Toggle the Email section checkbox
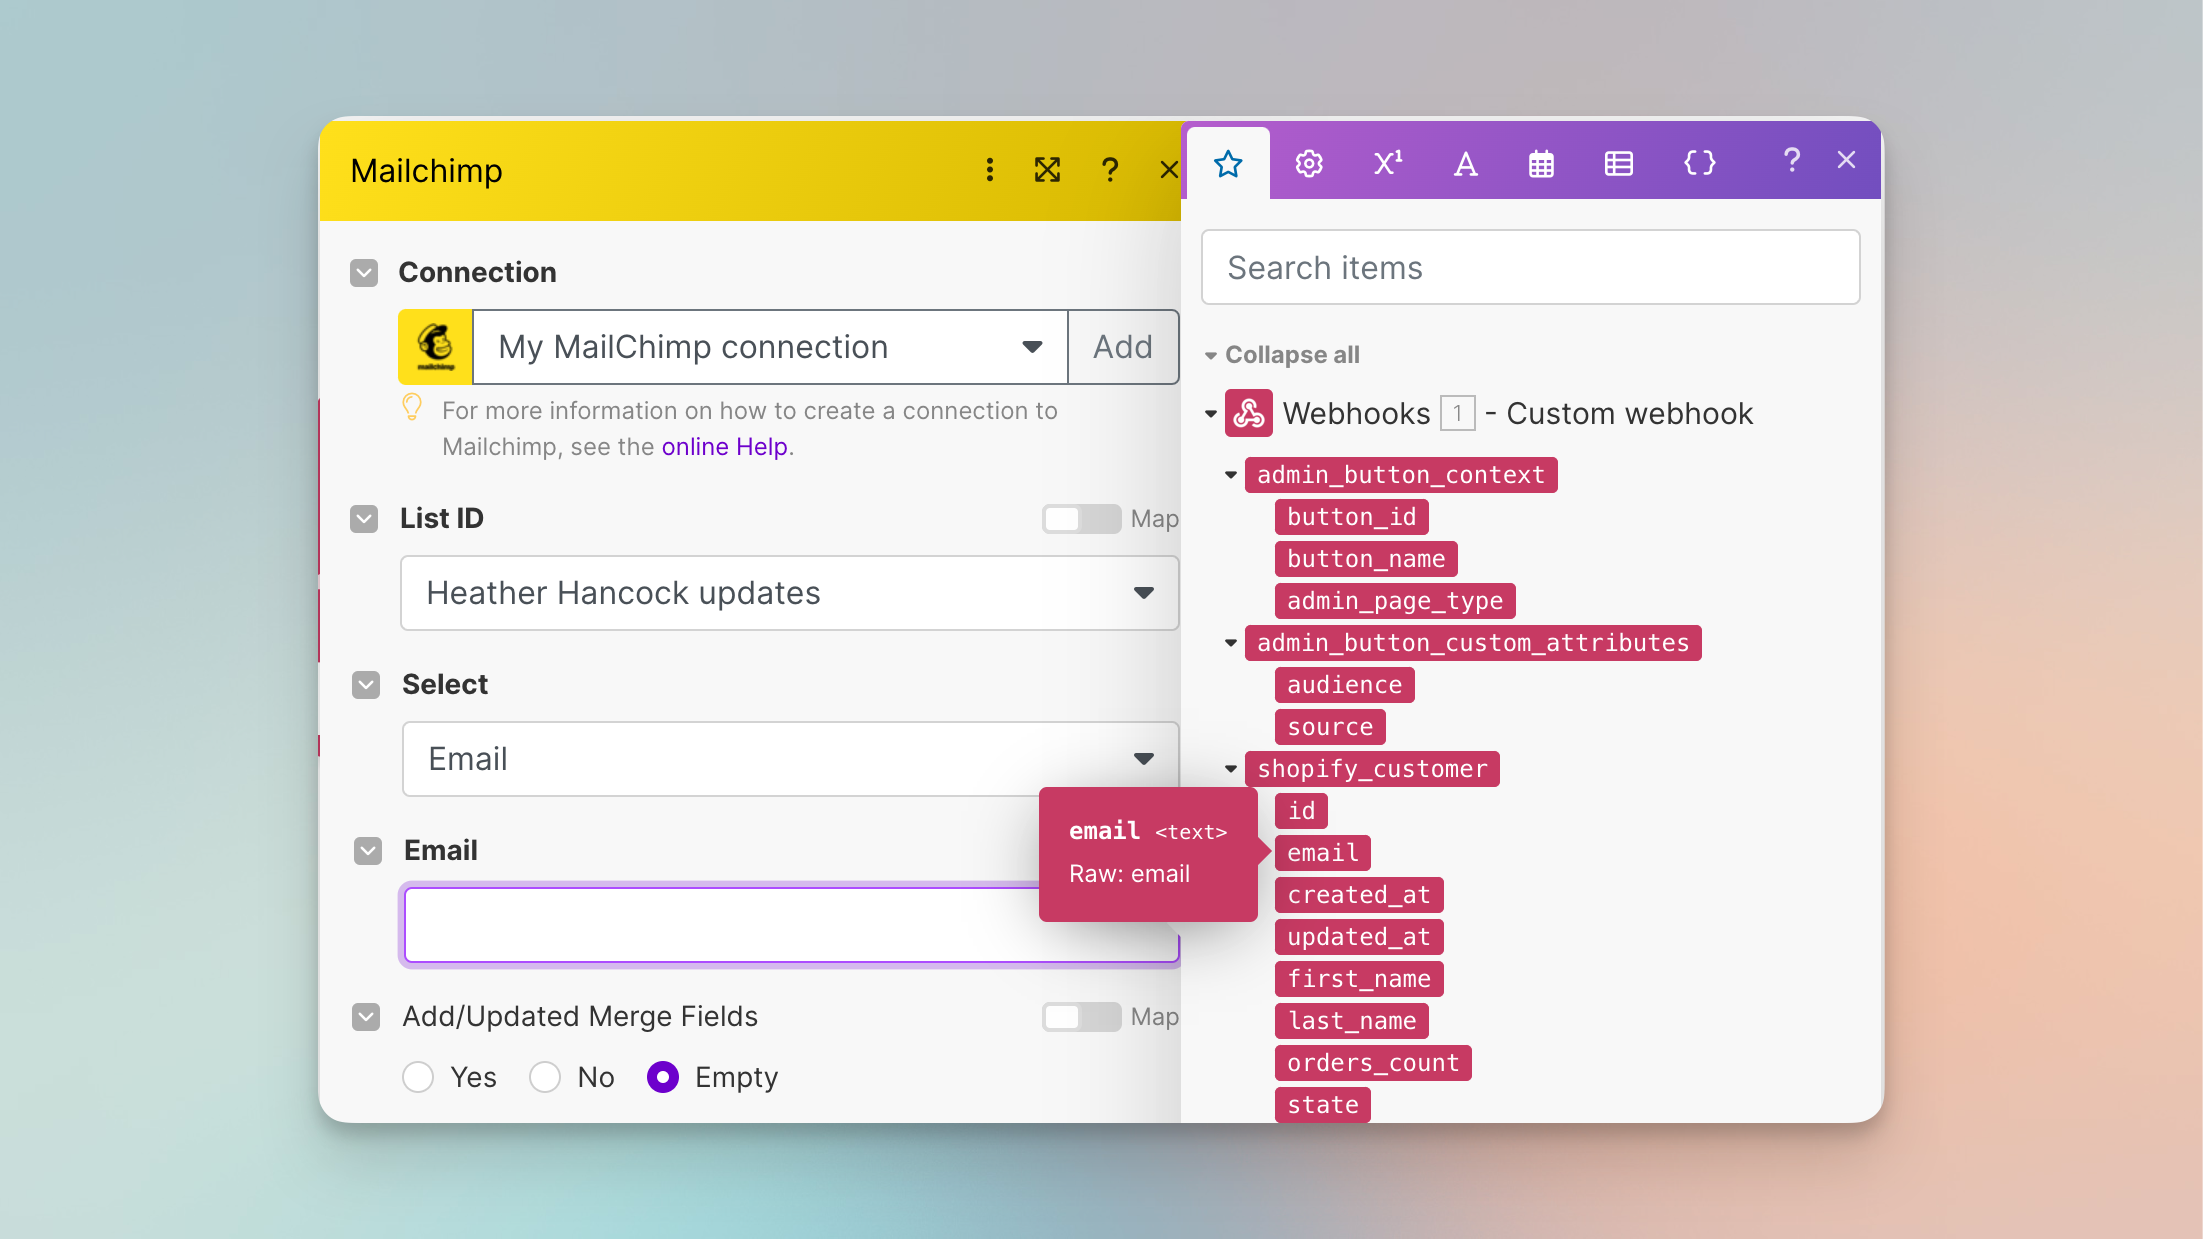The width and height of the screenshot is (2203, 1239). click(x=368, y=851)
